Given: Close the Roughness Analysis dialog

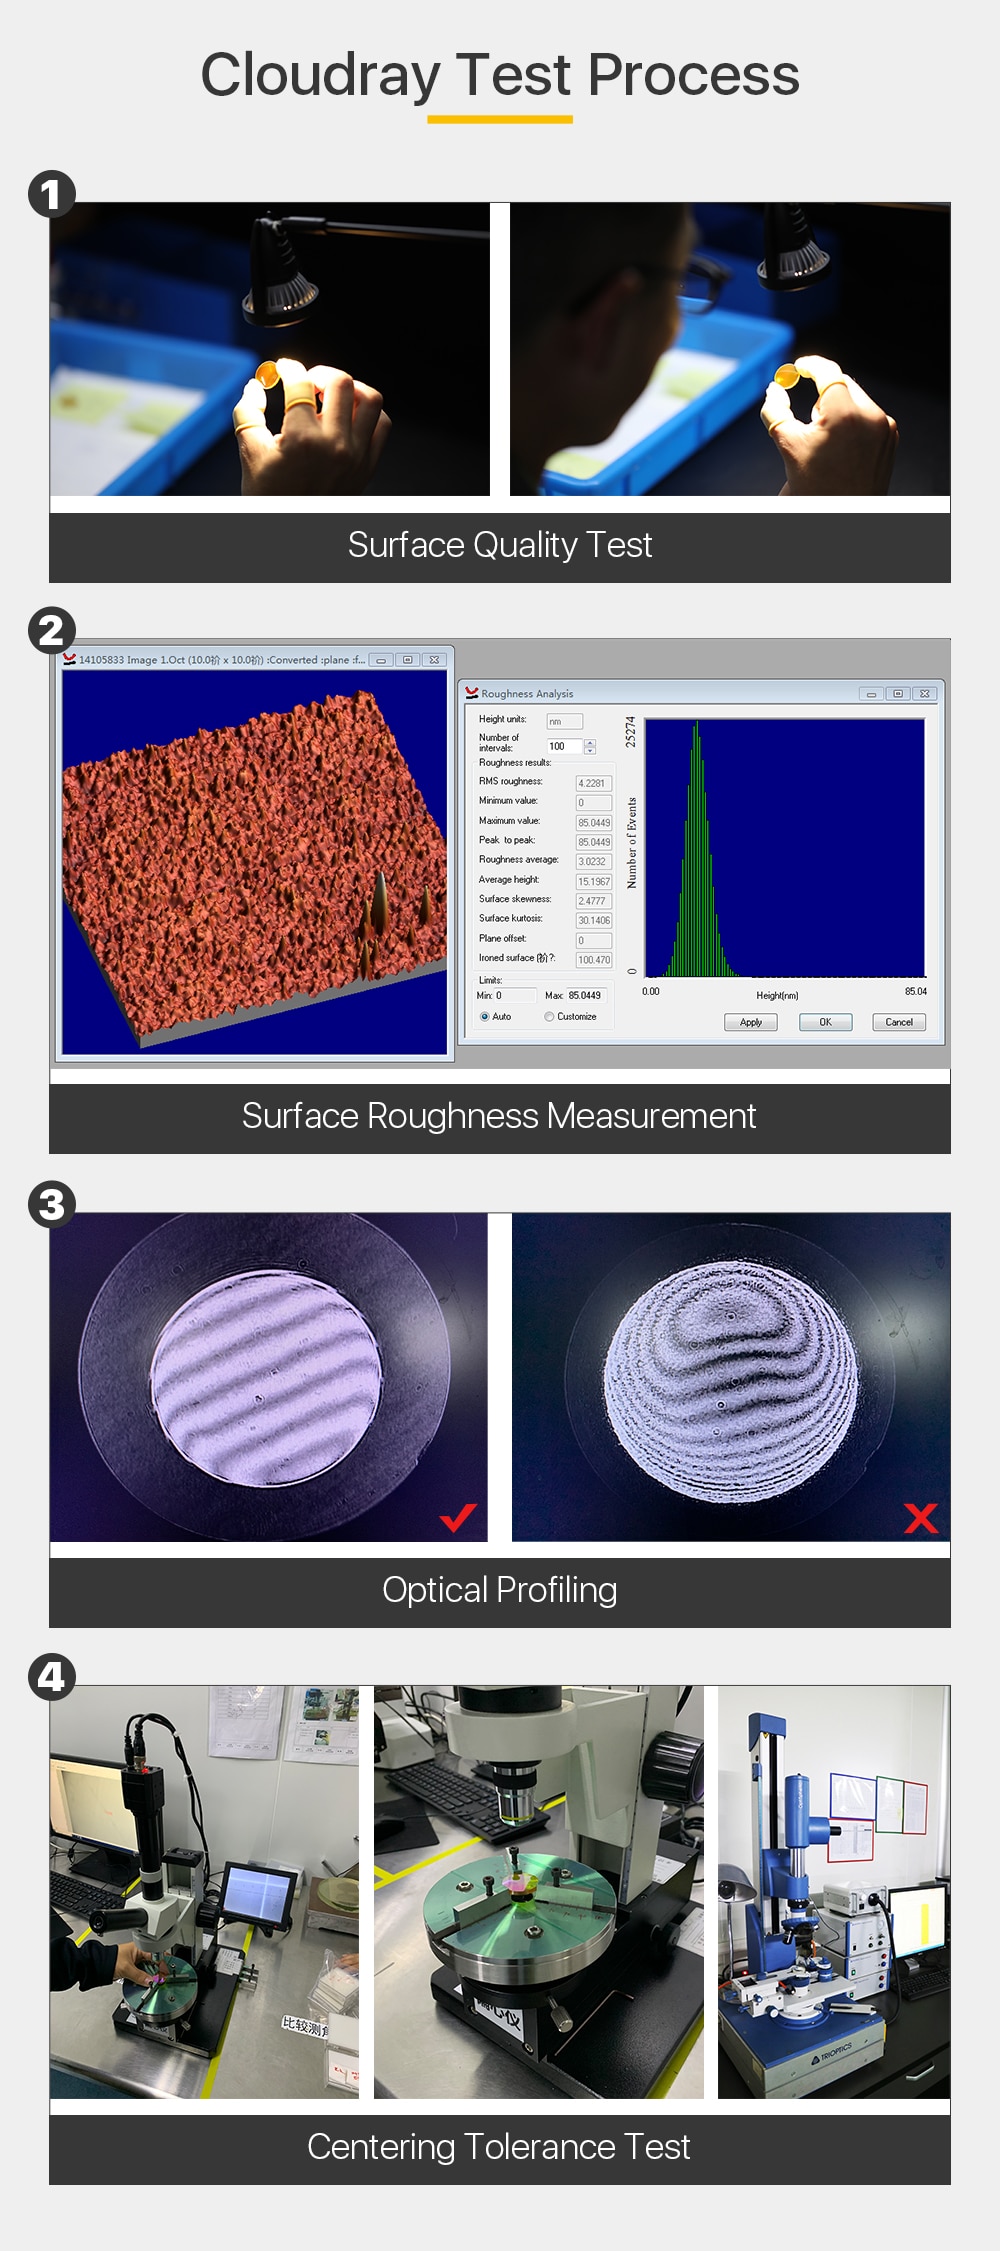Looking at the screenshot, I should [925, 694].
